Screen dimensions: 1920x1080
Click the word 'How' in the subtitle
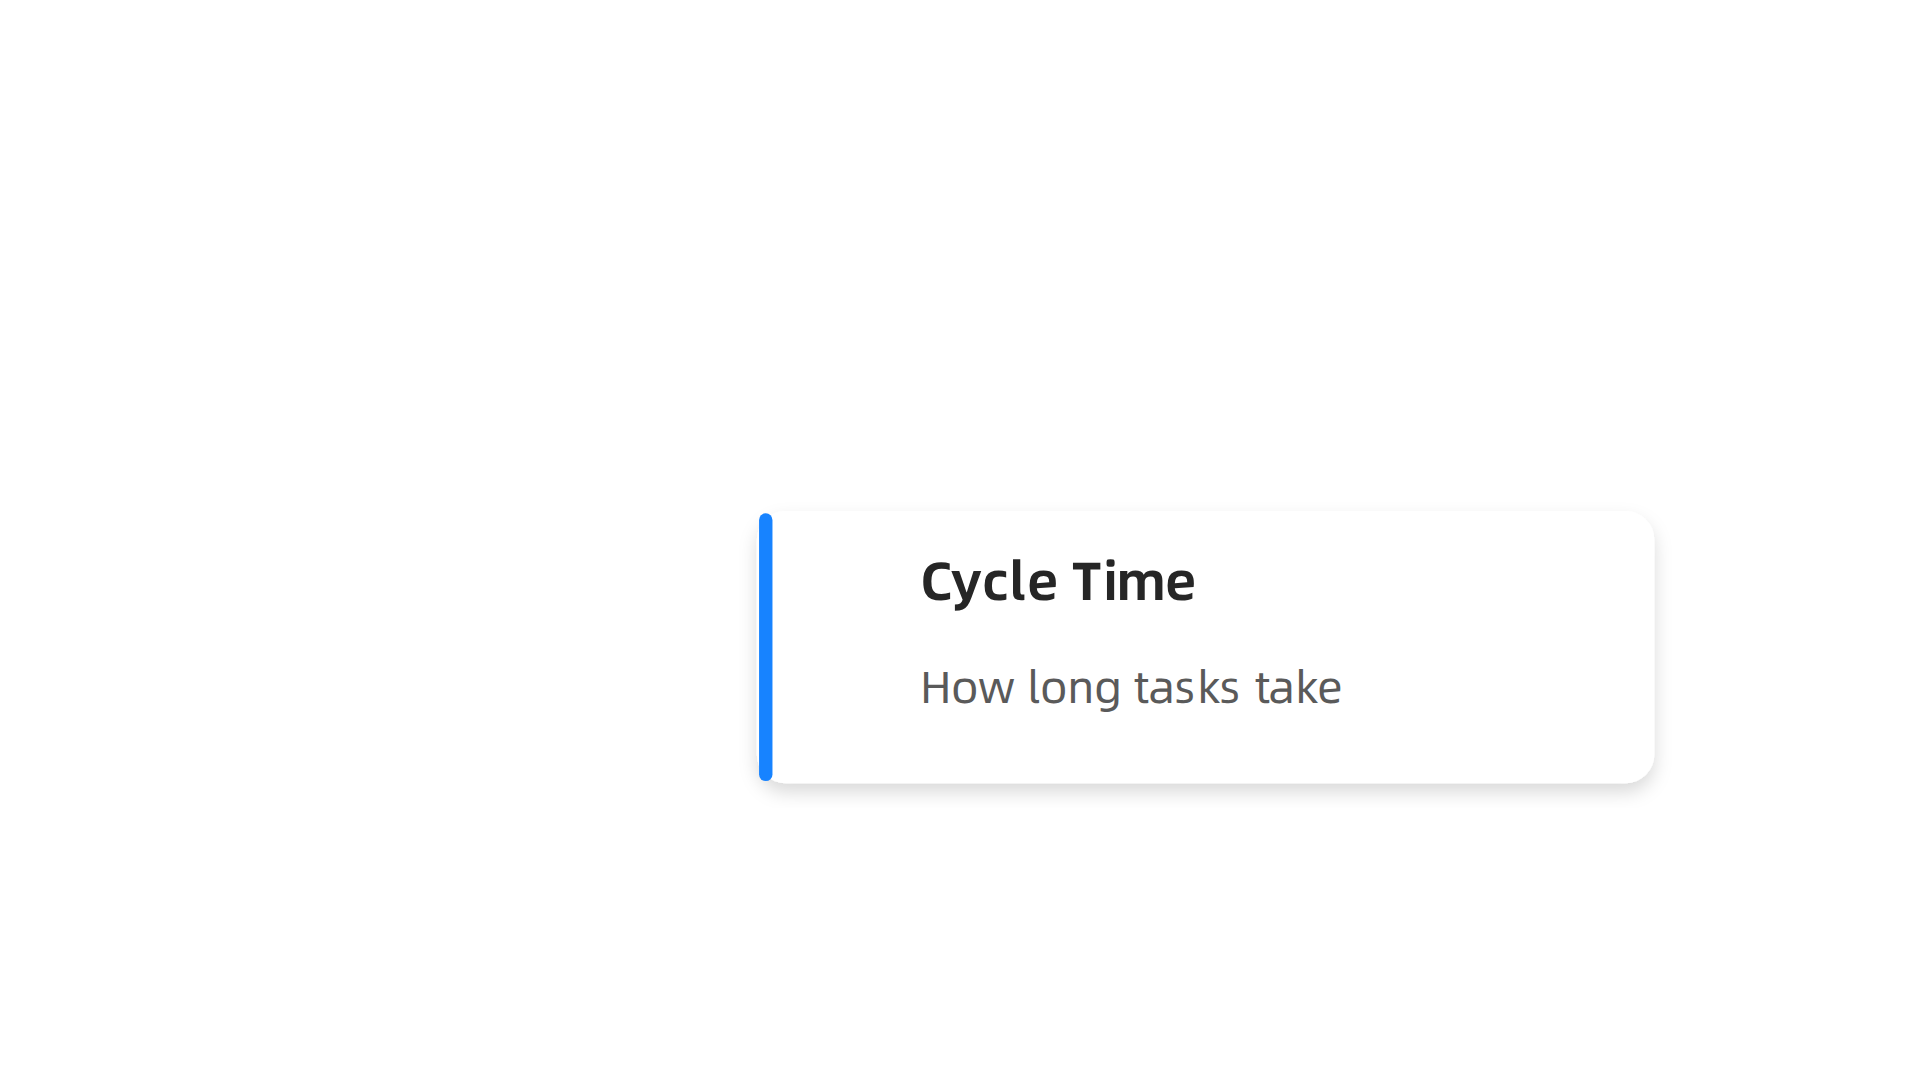[x=967, y=688]
